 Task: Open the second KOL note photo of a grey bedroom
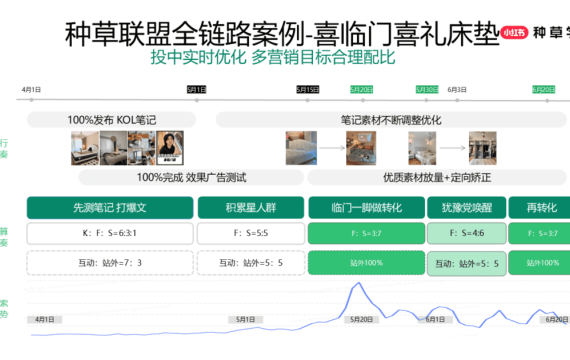coord(113,148)
